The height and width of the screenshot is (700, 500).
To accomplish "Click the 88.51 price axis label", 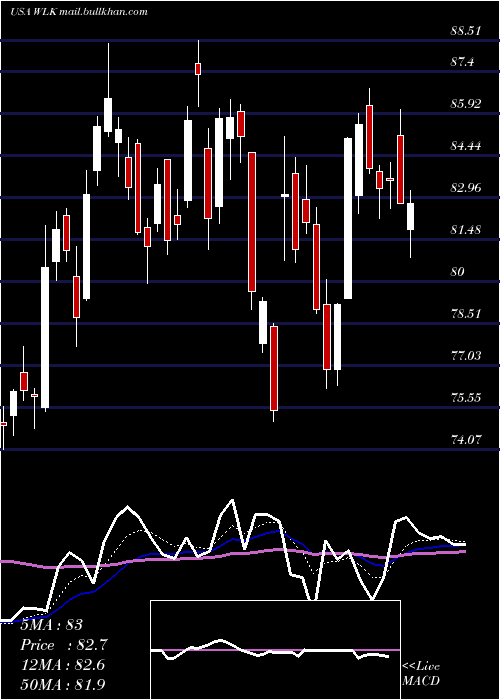I will pyautogui.click(x=465, y=31).
